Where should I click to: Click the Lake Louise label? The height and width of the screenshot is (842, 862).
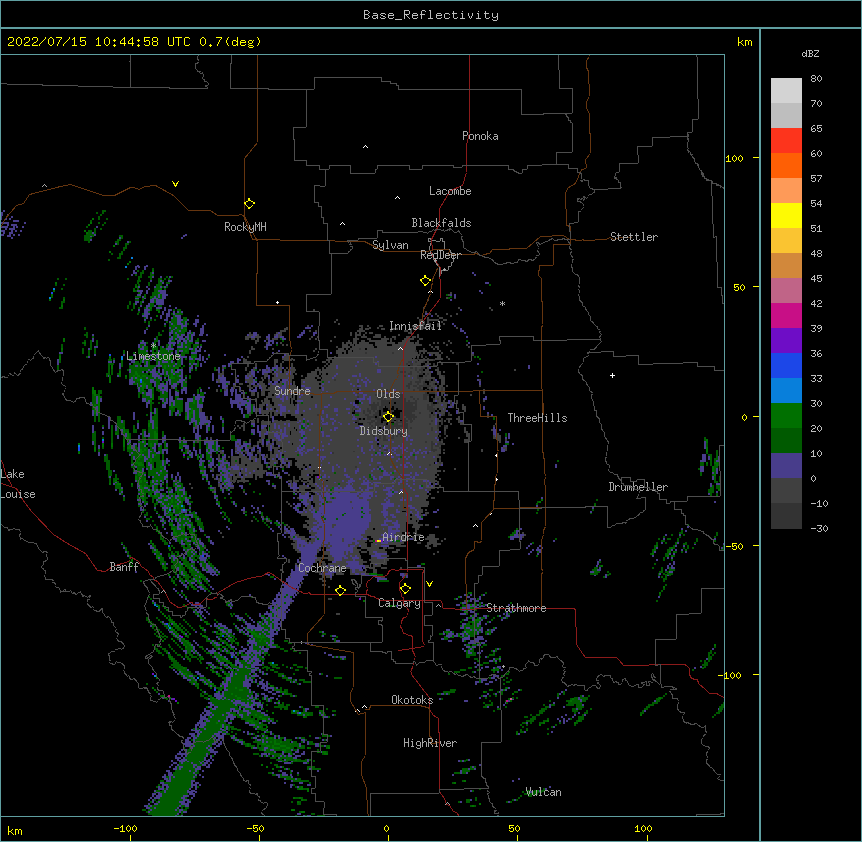click(x=18, y=484)
